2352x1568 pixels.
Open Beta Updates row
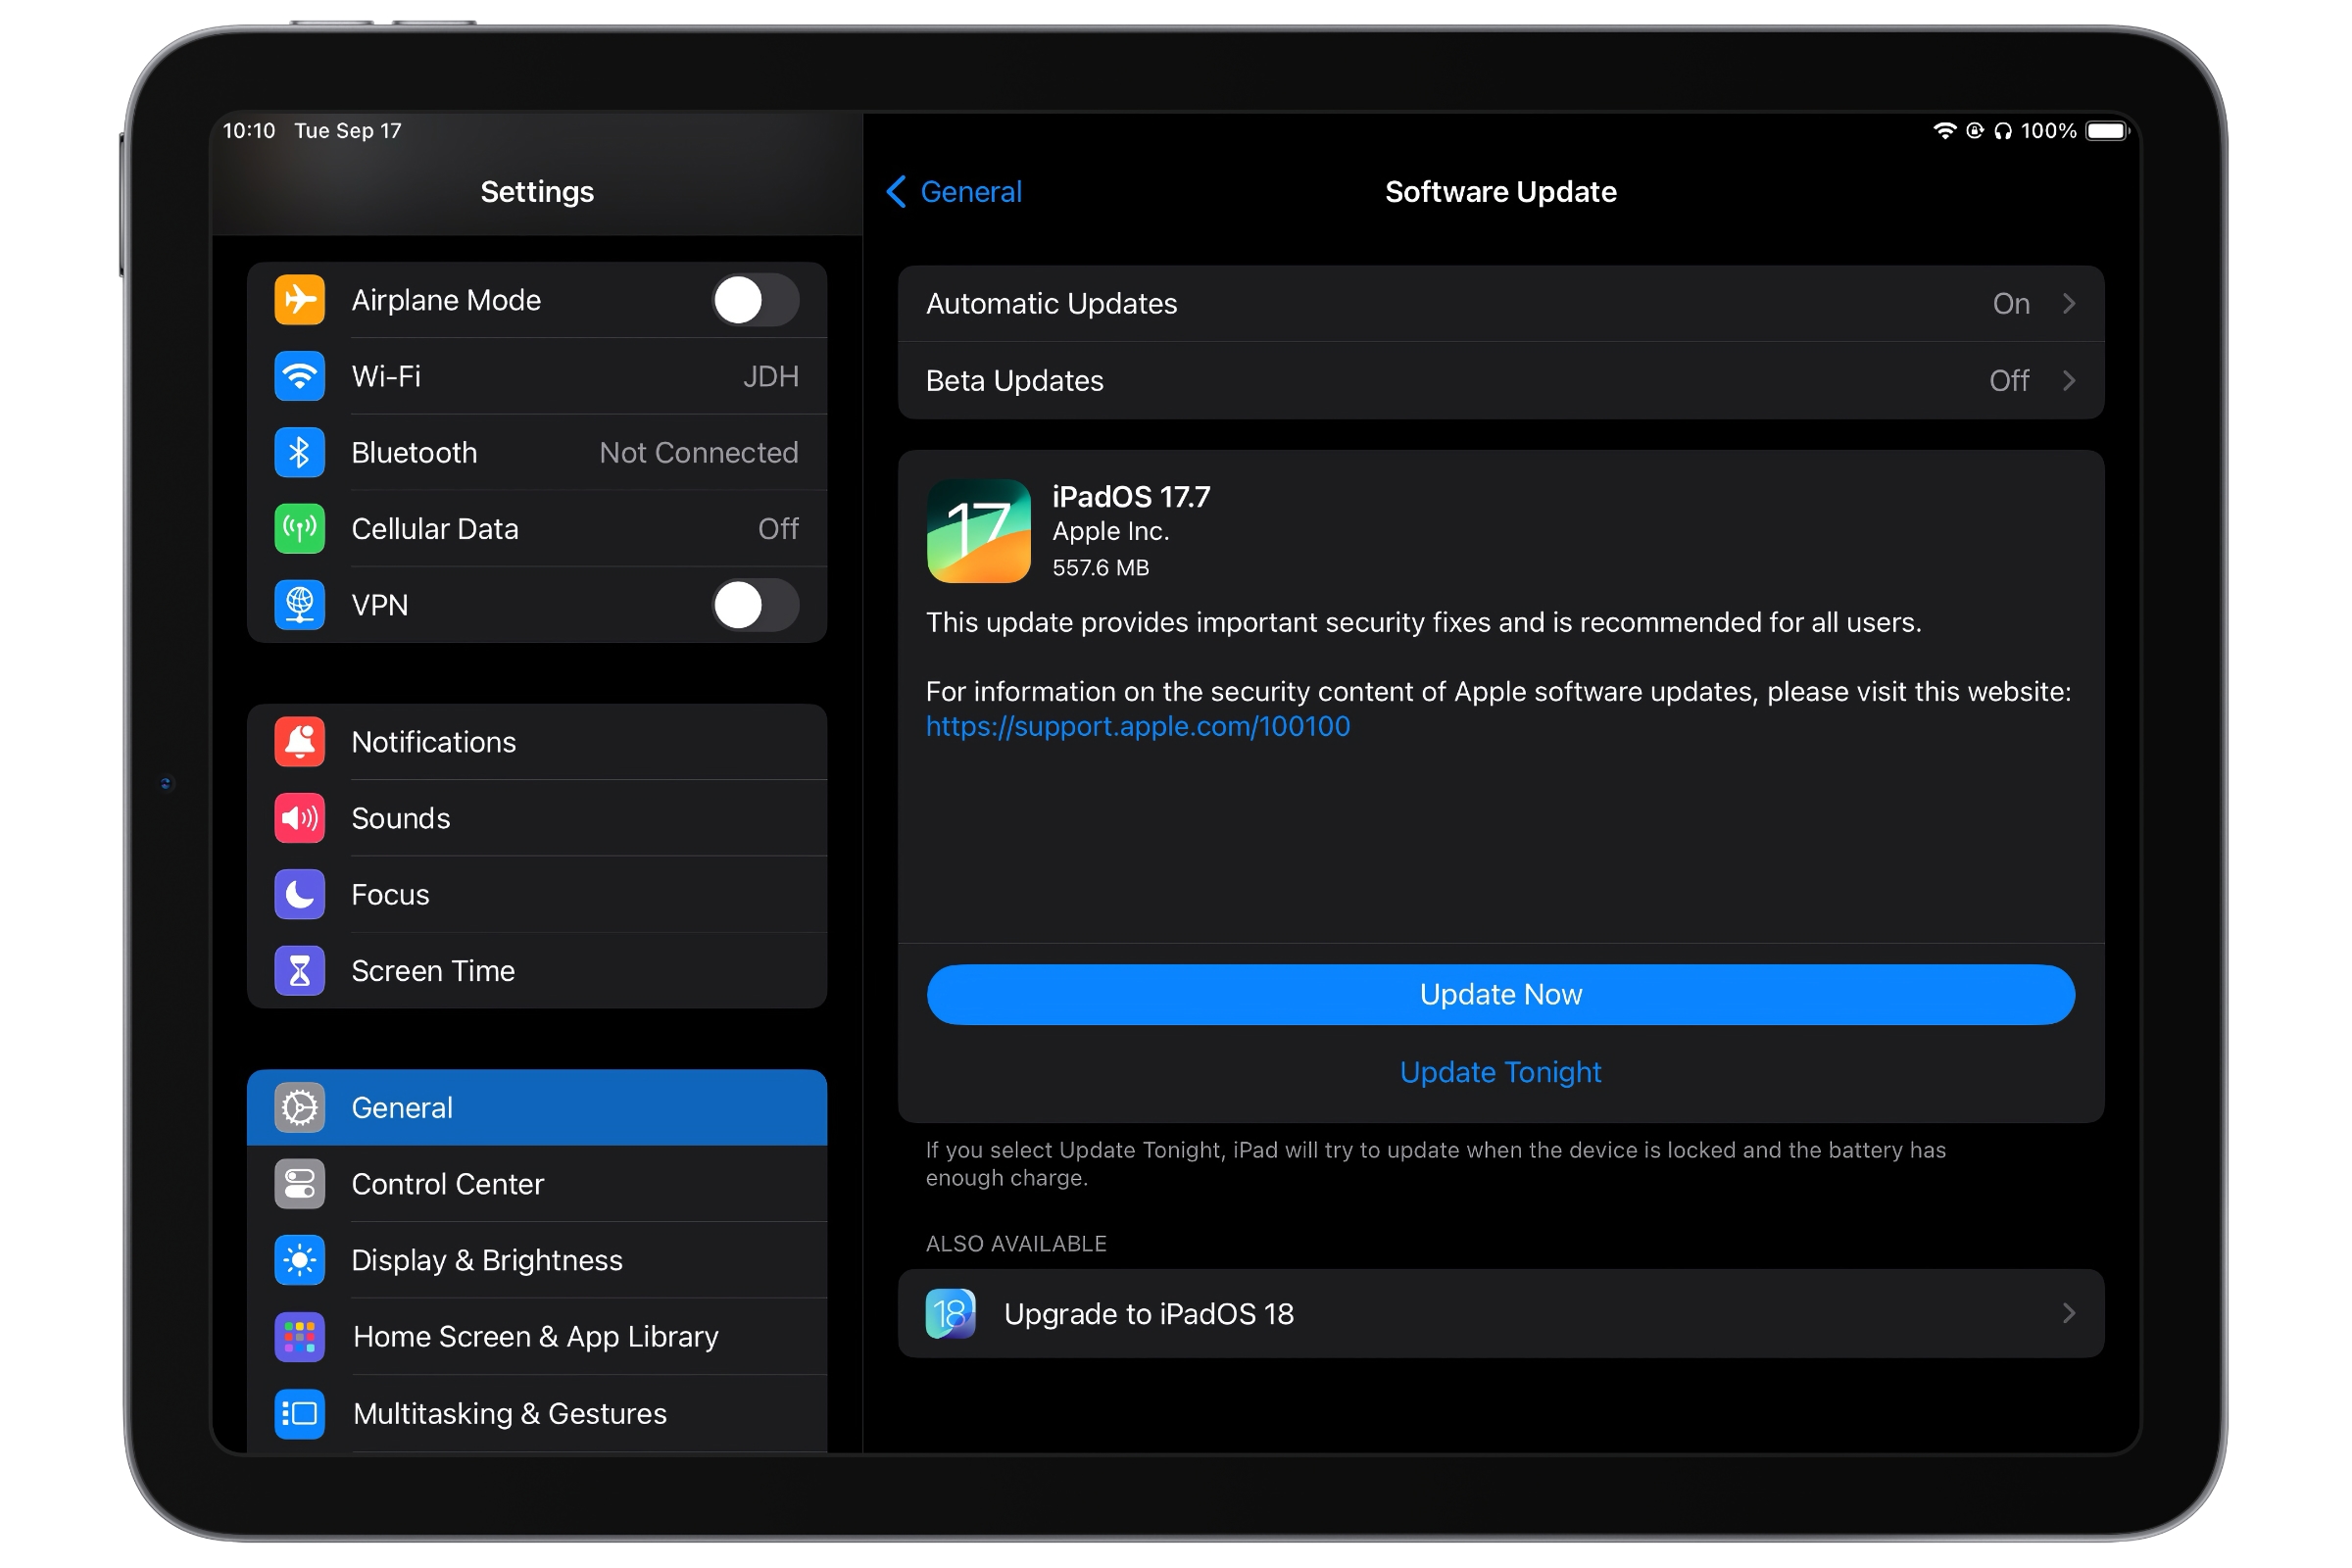pos(1501,380)
